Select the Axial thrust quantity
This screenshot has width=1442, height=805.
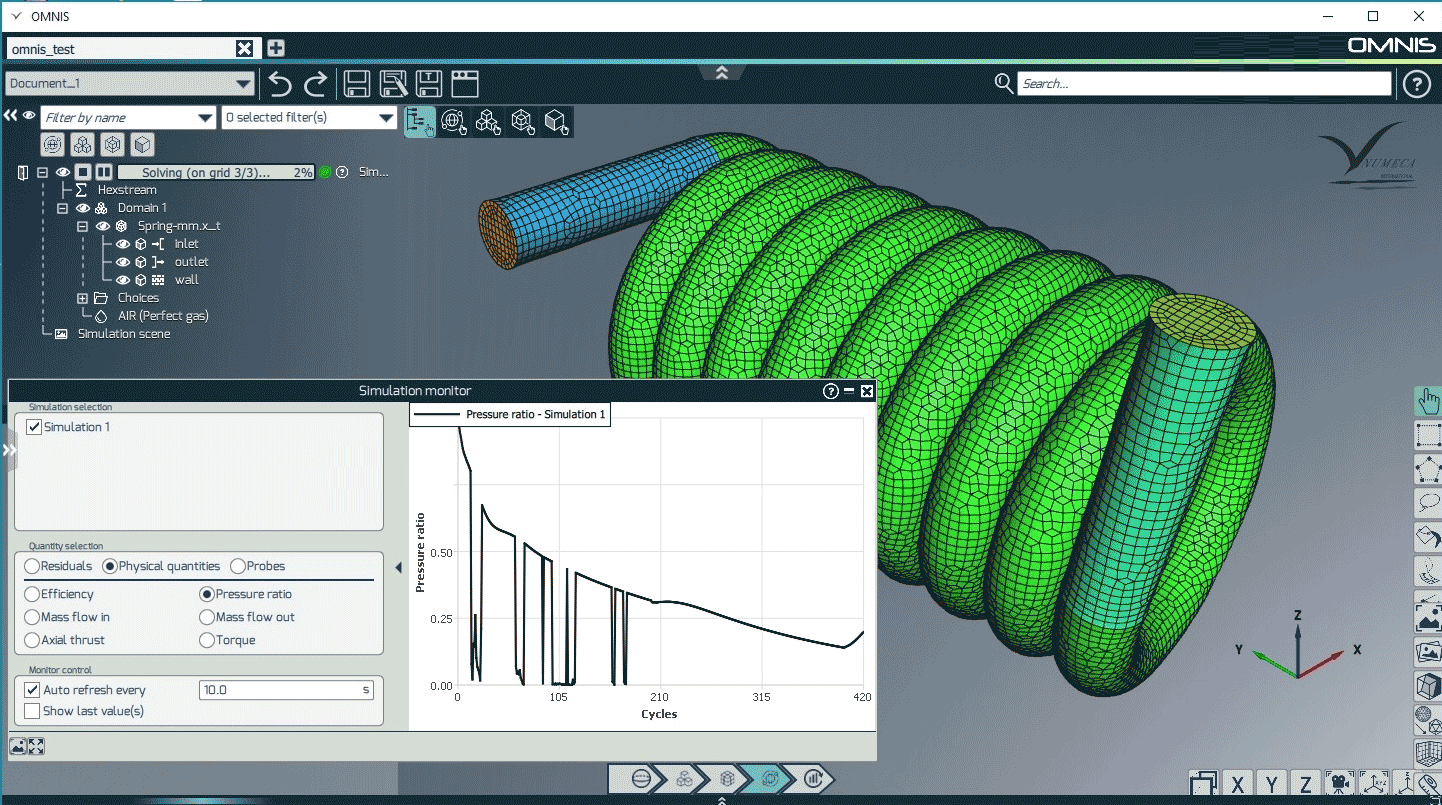pos(32,640)
